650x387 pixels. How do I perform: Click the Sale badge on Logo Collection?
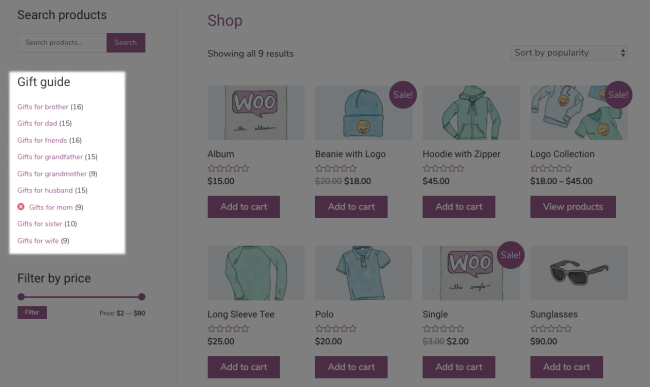[618, 95]
